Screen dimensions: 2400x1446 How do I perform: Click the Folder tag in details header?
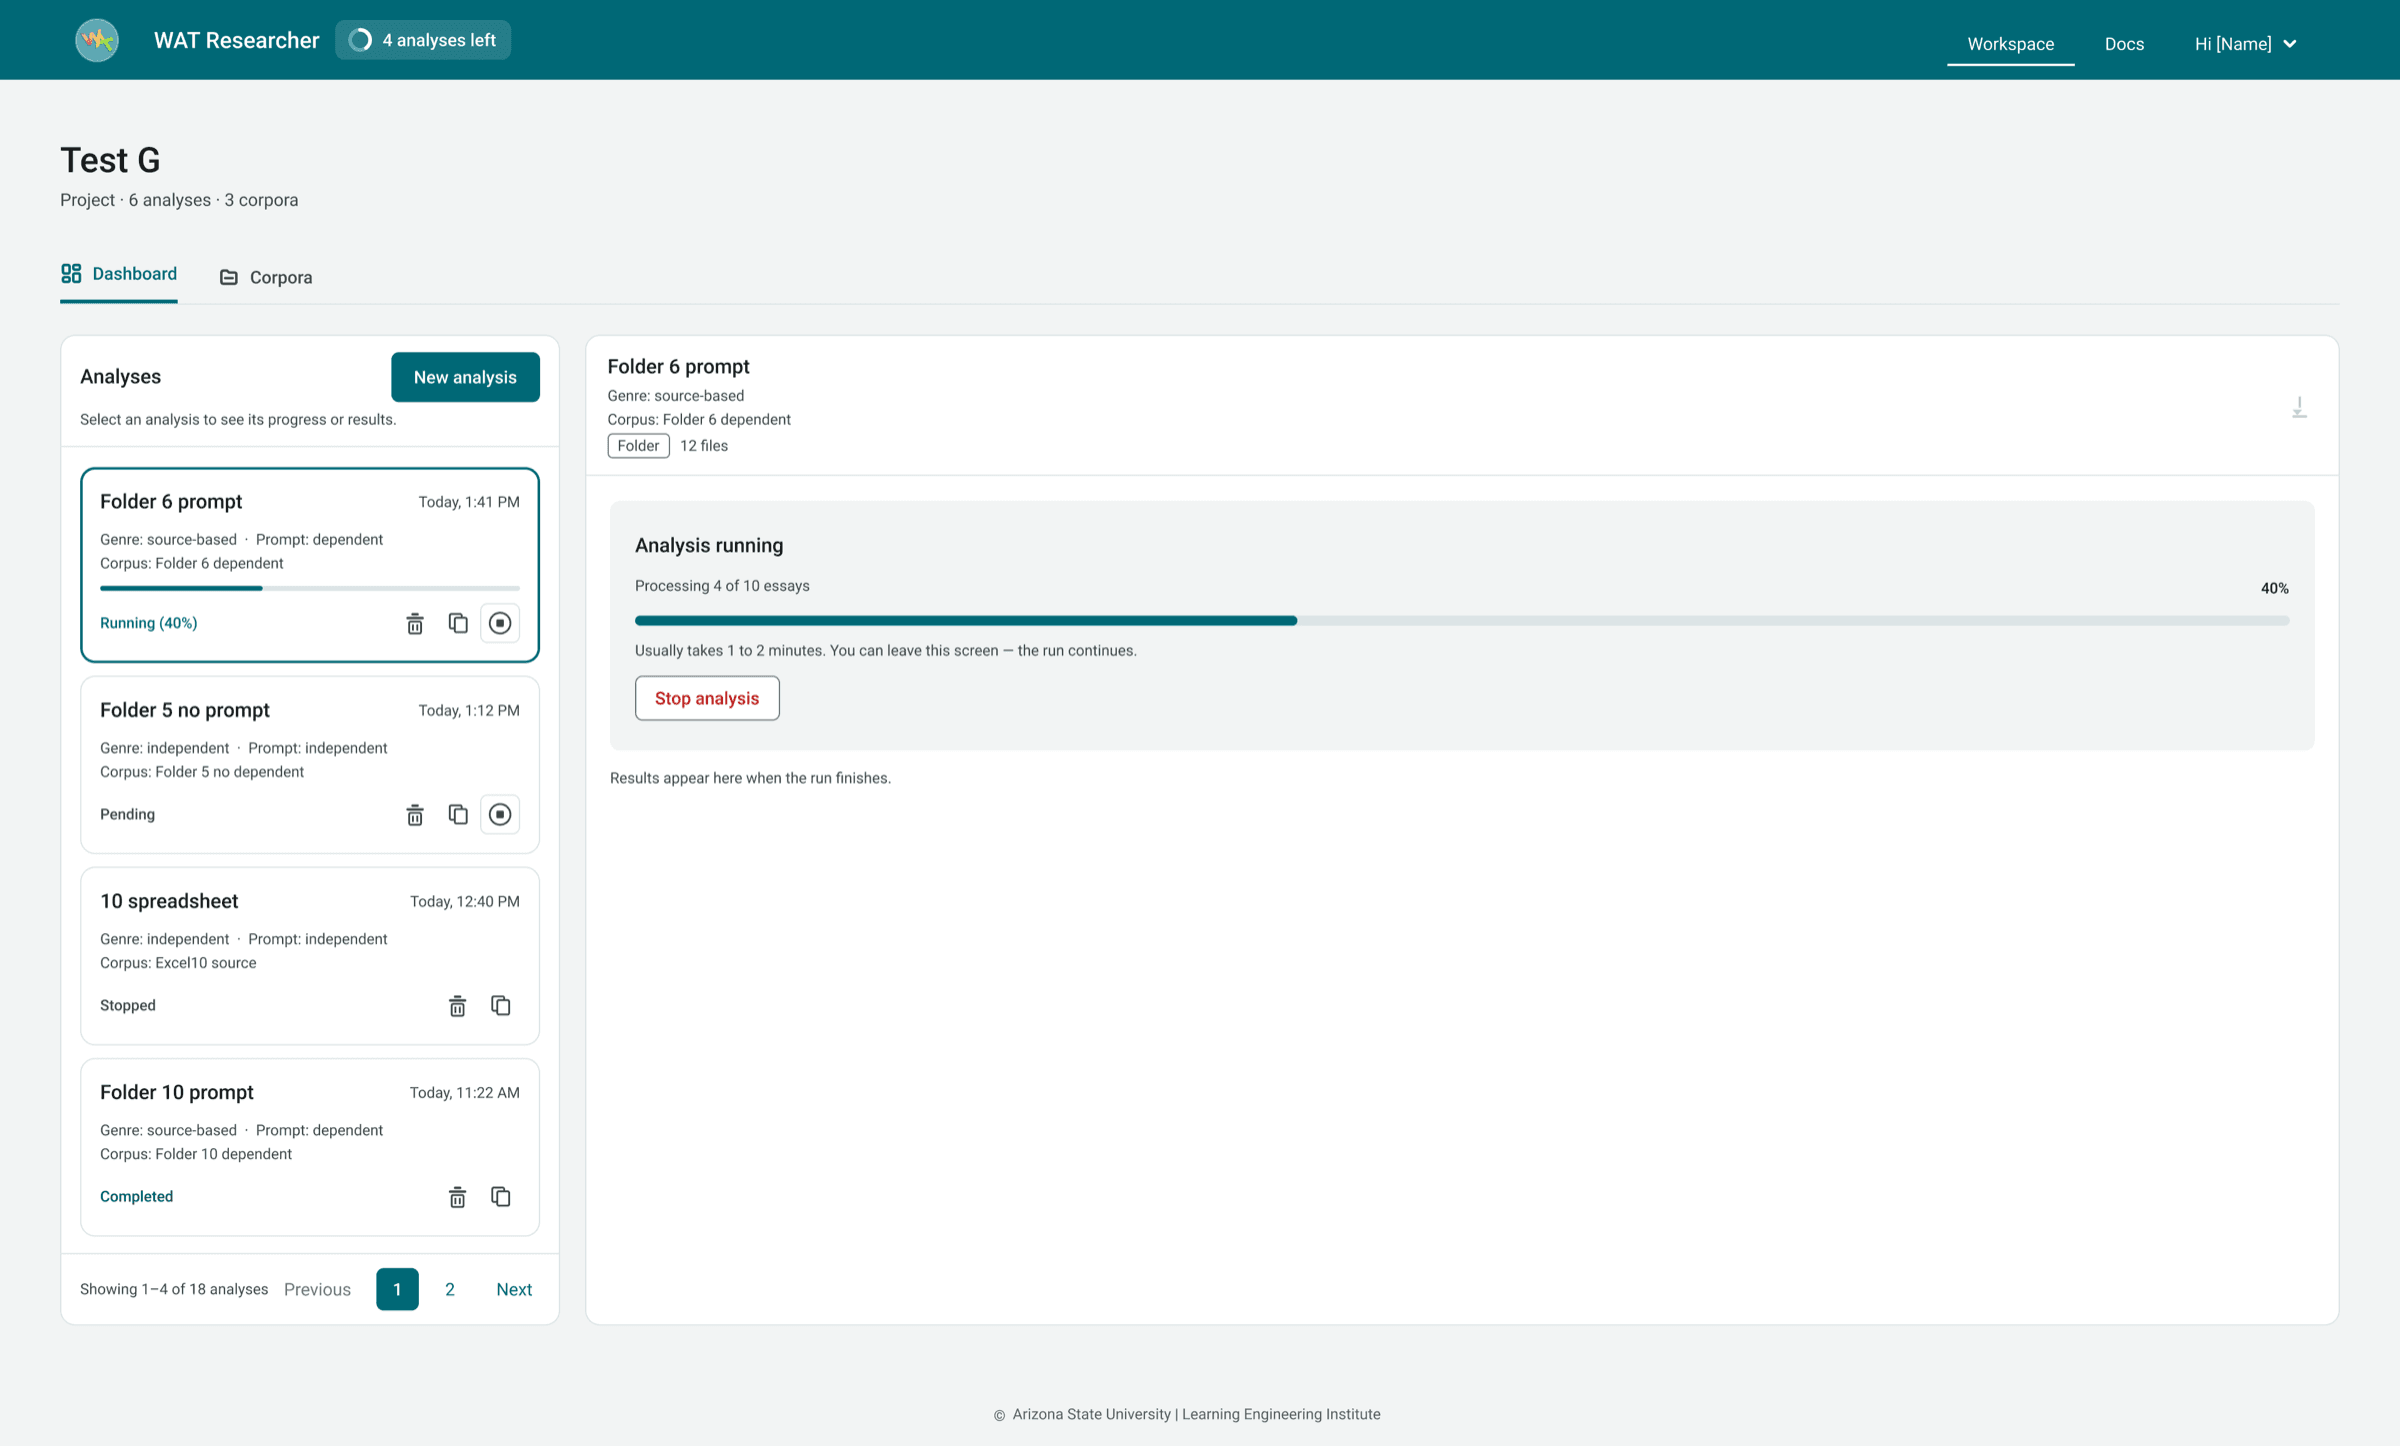(638, 446)
